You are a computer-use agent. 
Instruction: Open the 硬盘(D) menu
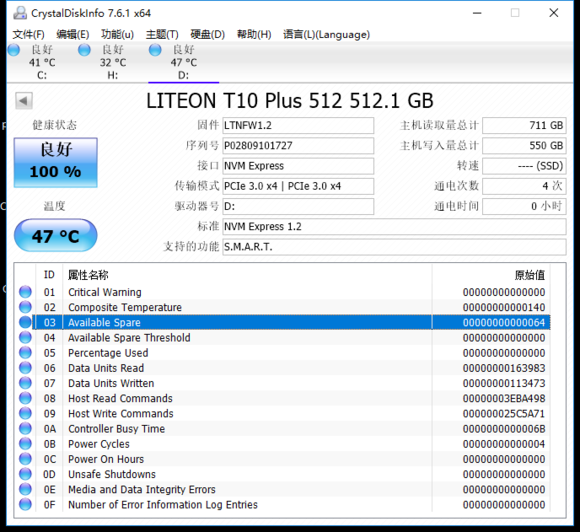coord(208,34)
